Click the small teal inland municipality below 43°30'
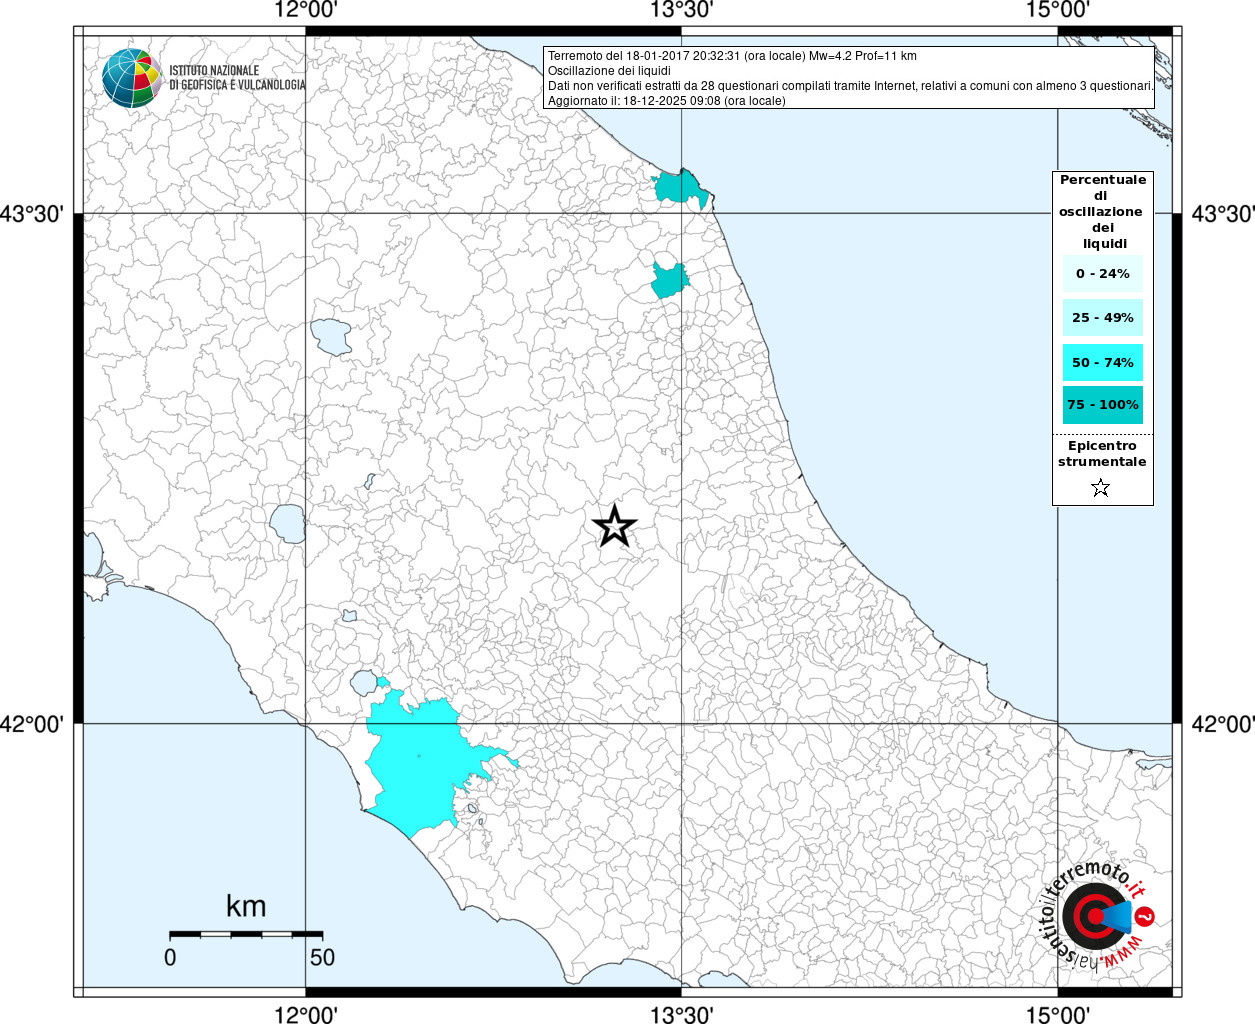The height and width of the screenshot is (1024, 1255). 669,281
